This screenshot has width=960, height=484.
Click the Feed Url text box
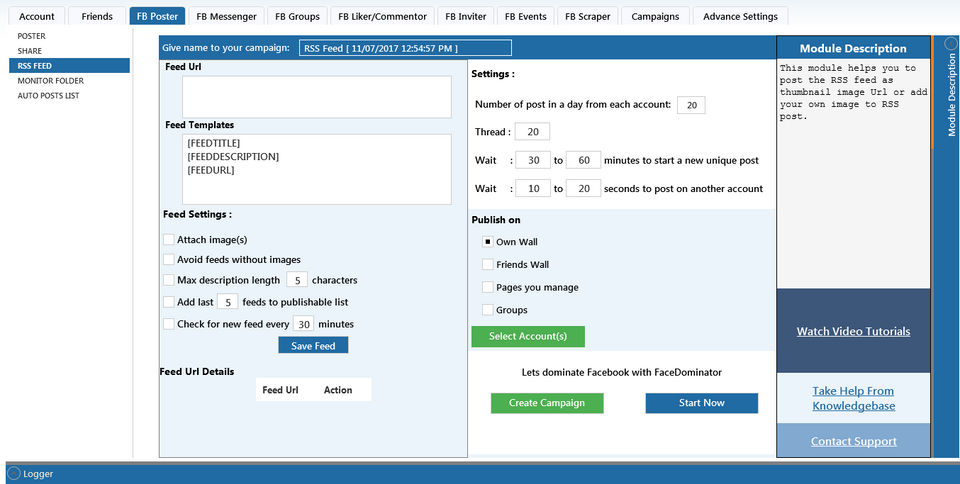(317, 97)
